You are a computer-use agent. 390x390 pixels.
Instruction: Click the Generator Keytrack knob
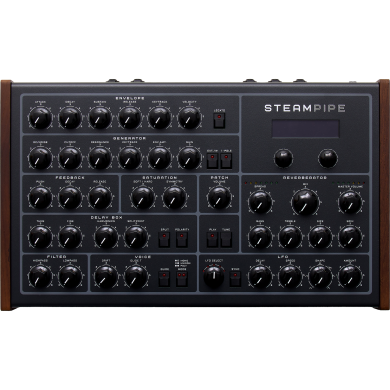[130, 158]
